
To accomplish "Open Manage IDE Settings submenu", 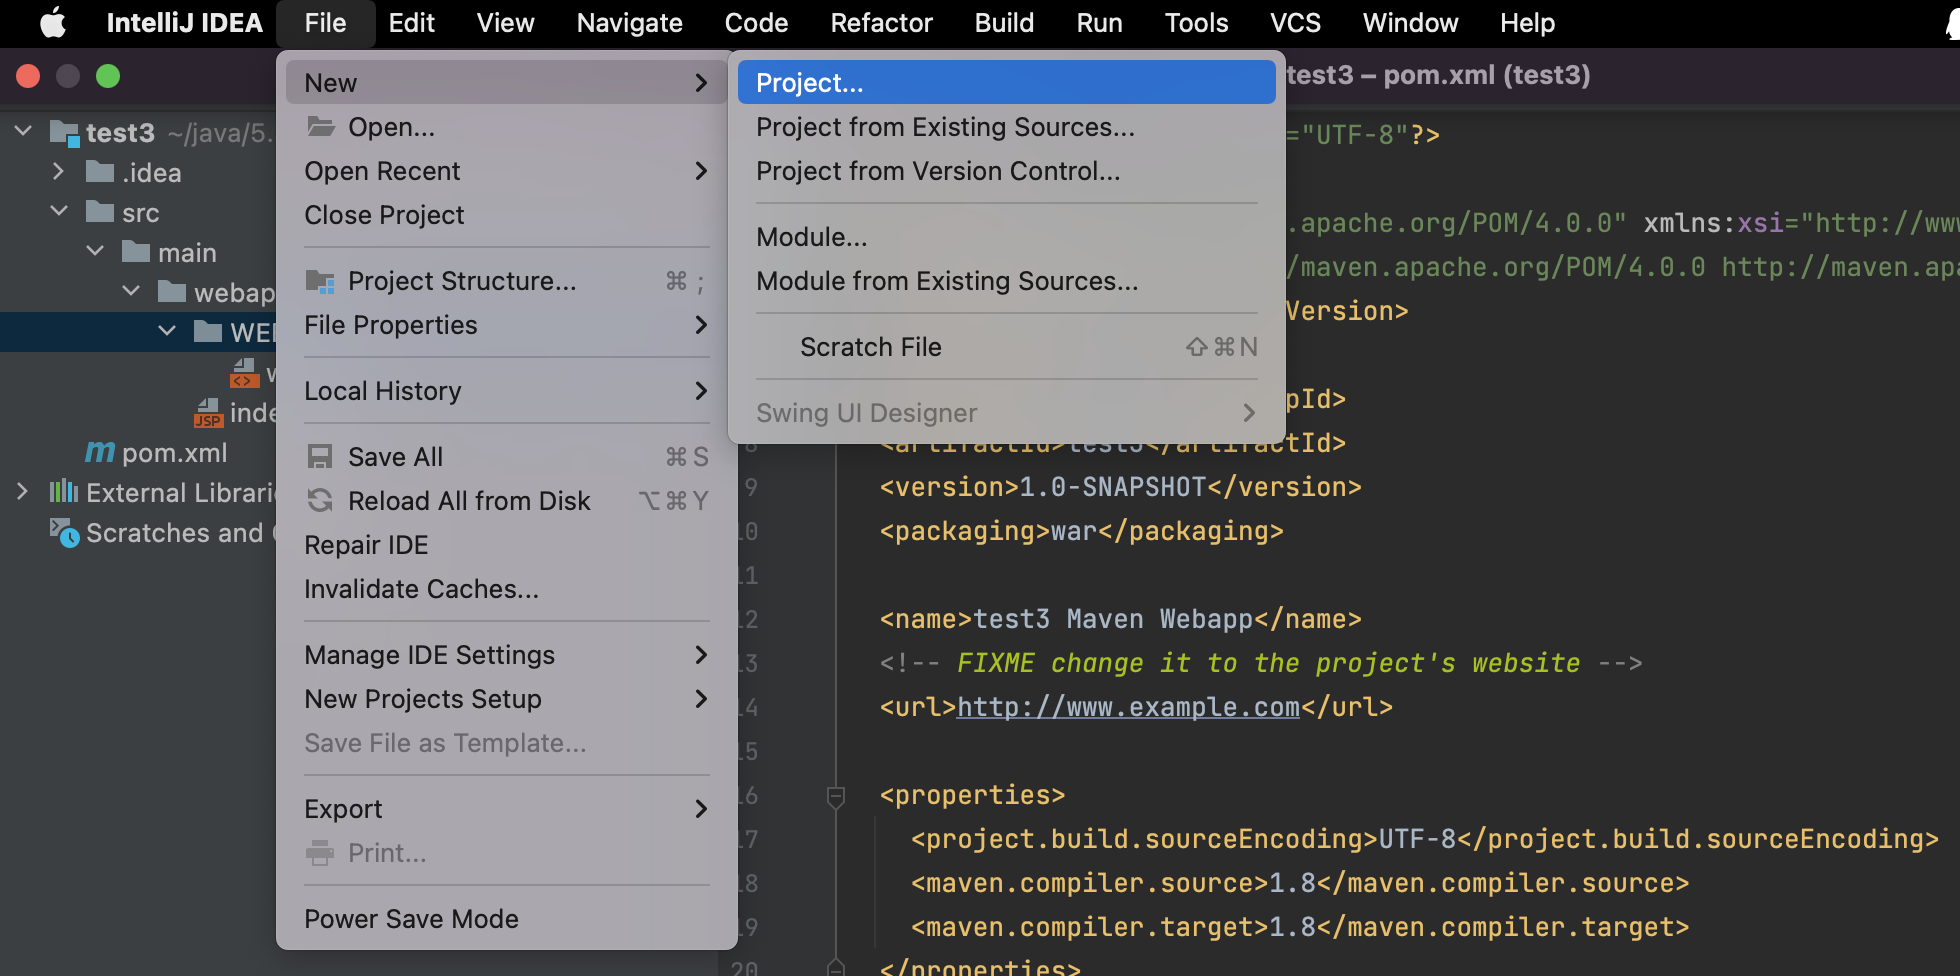I will [x=506, y=655].
